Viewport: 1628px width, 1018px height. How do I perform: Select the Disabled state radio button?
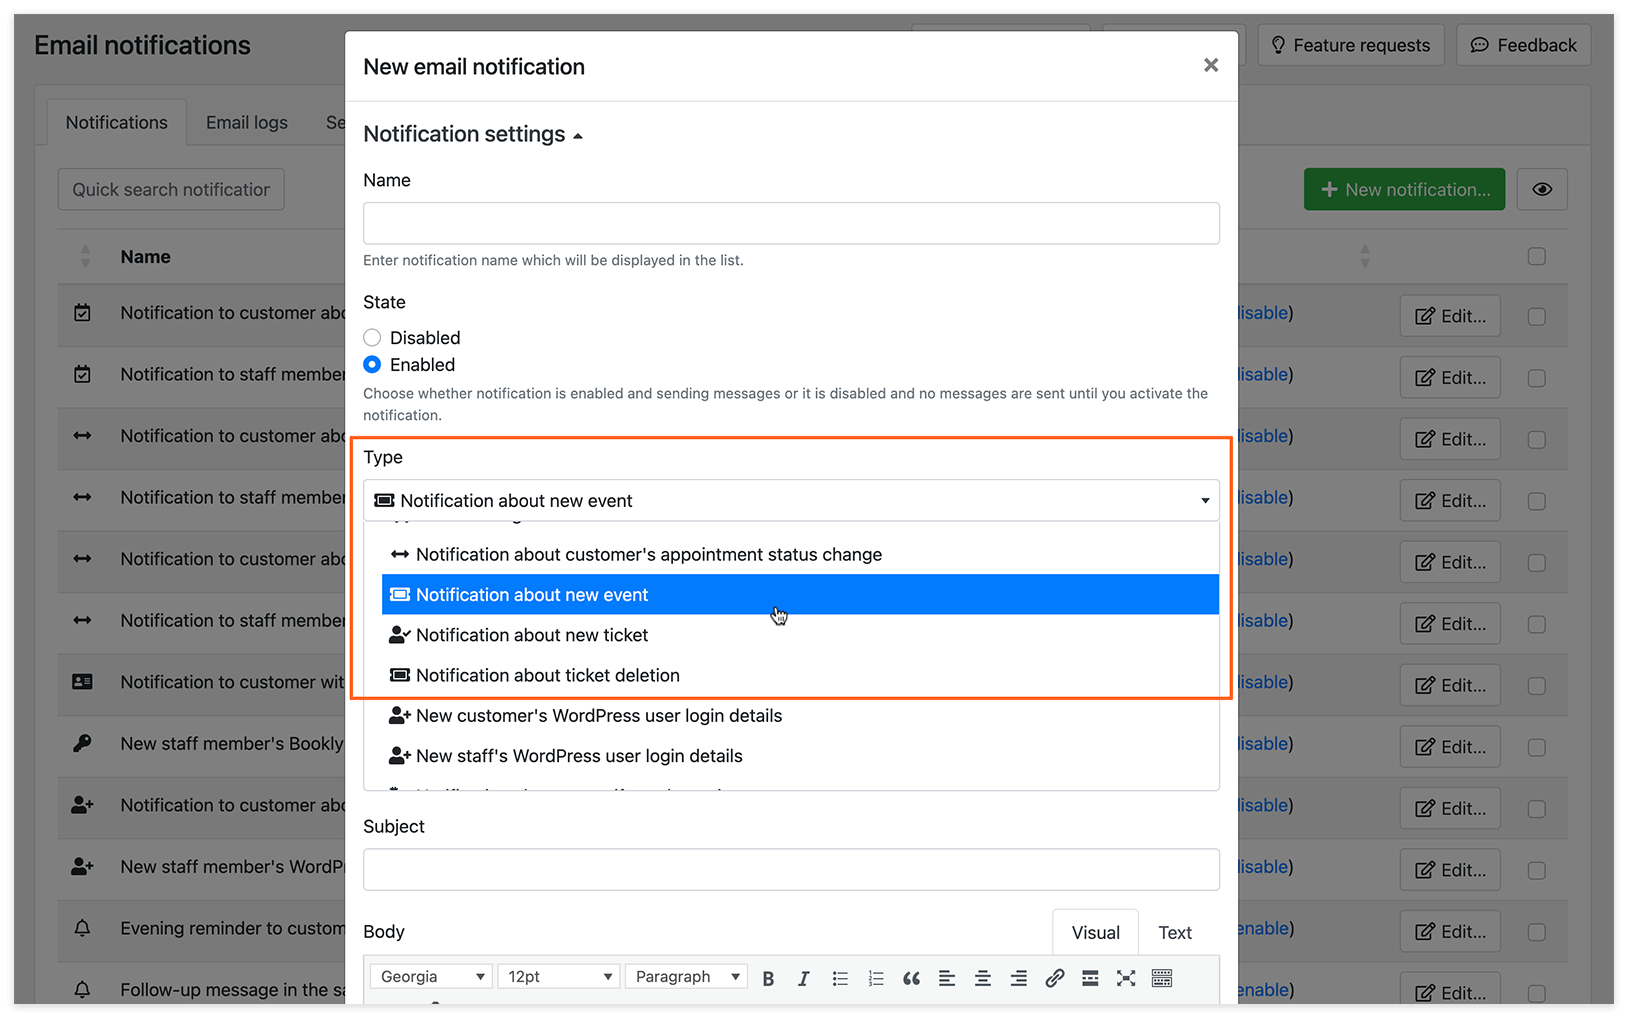[372, 337]
